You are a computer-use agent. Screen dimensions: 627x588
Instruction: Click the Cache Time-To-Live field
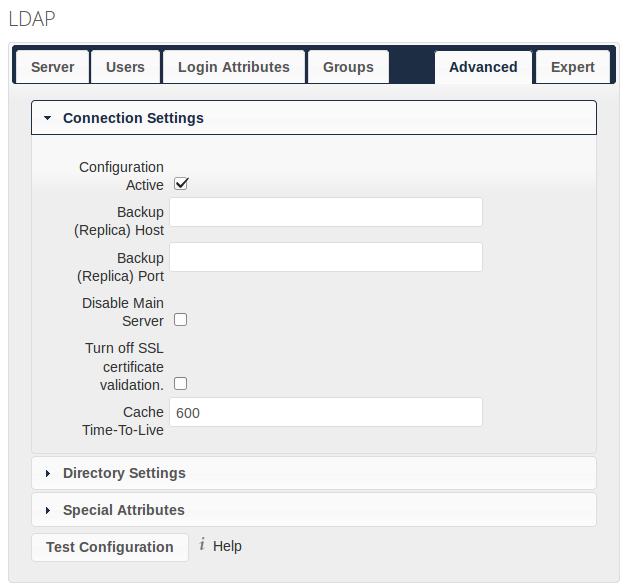pyautogui.click(x=326, y=412)
